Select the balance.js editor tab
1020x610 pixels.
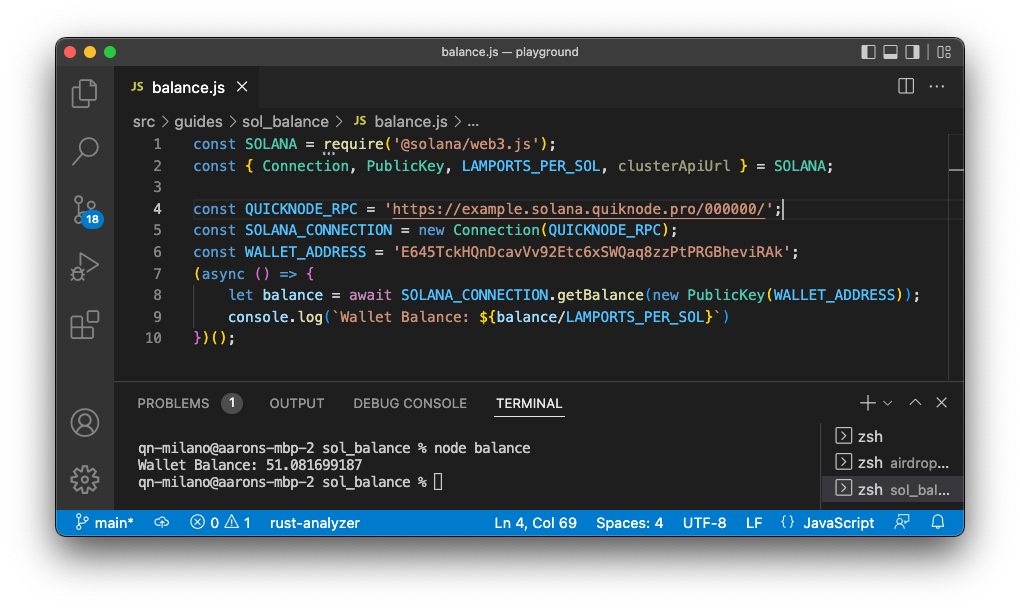(x=187, y=87)
